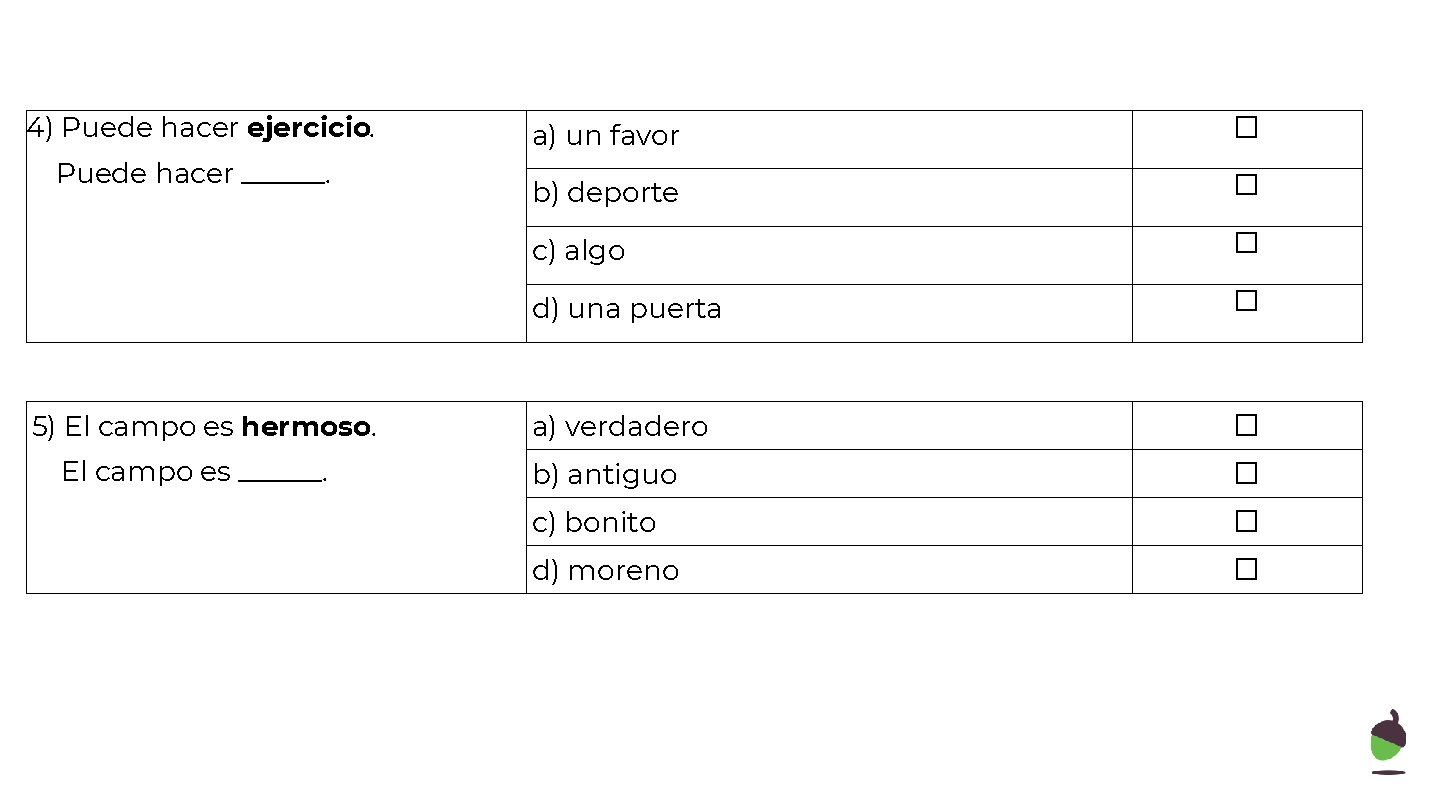Select the checkbox for 'algo'
The image size is (1440, 810).
1246,243
